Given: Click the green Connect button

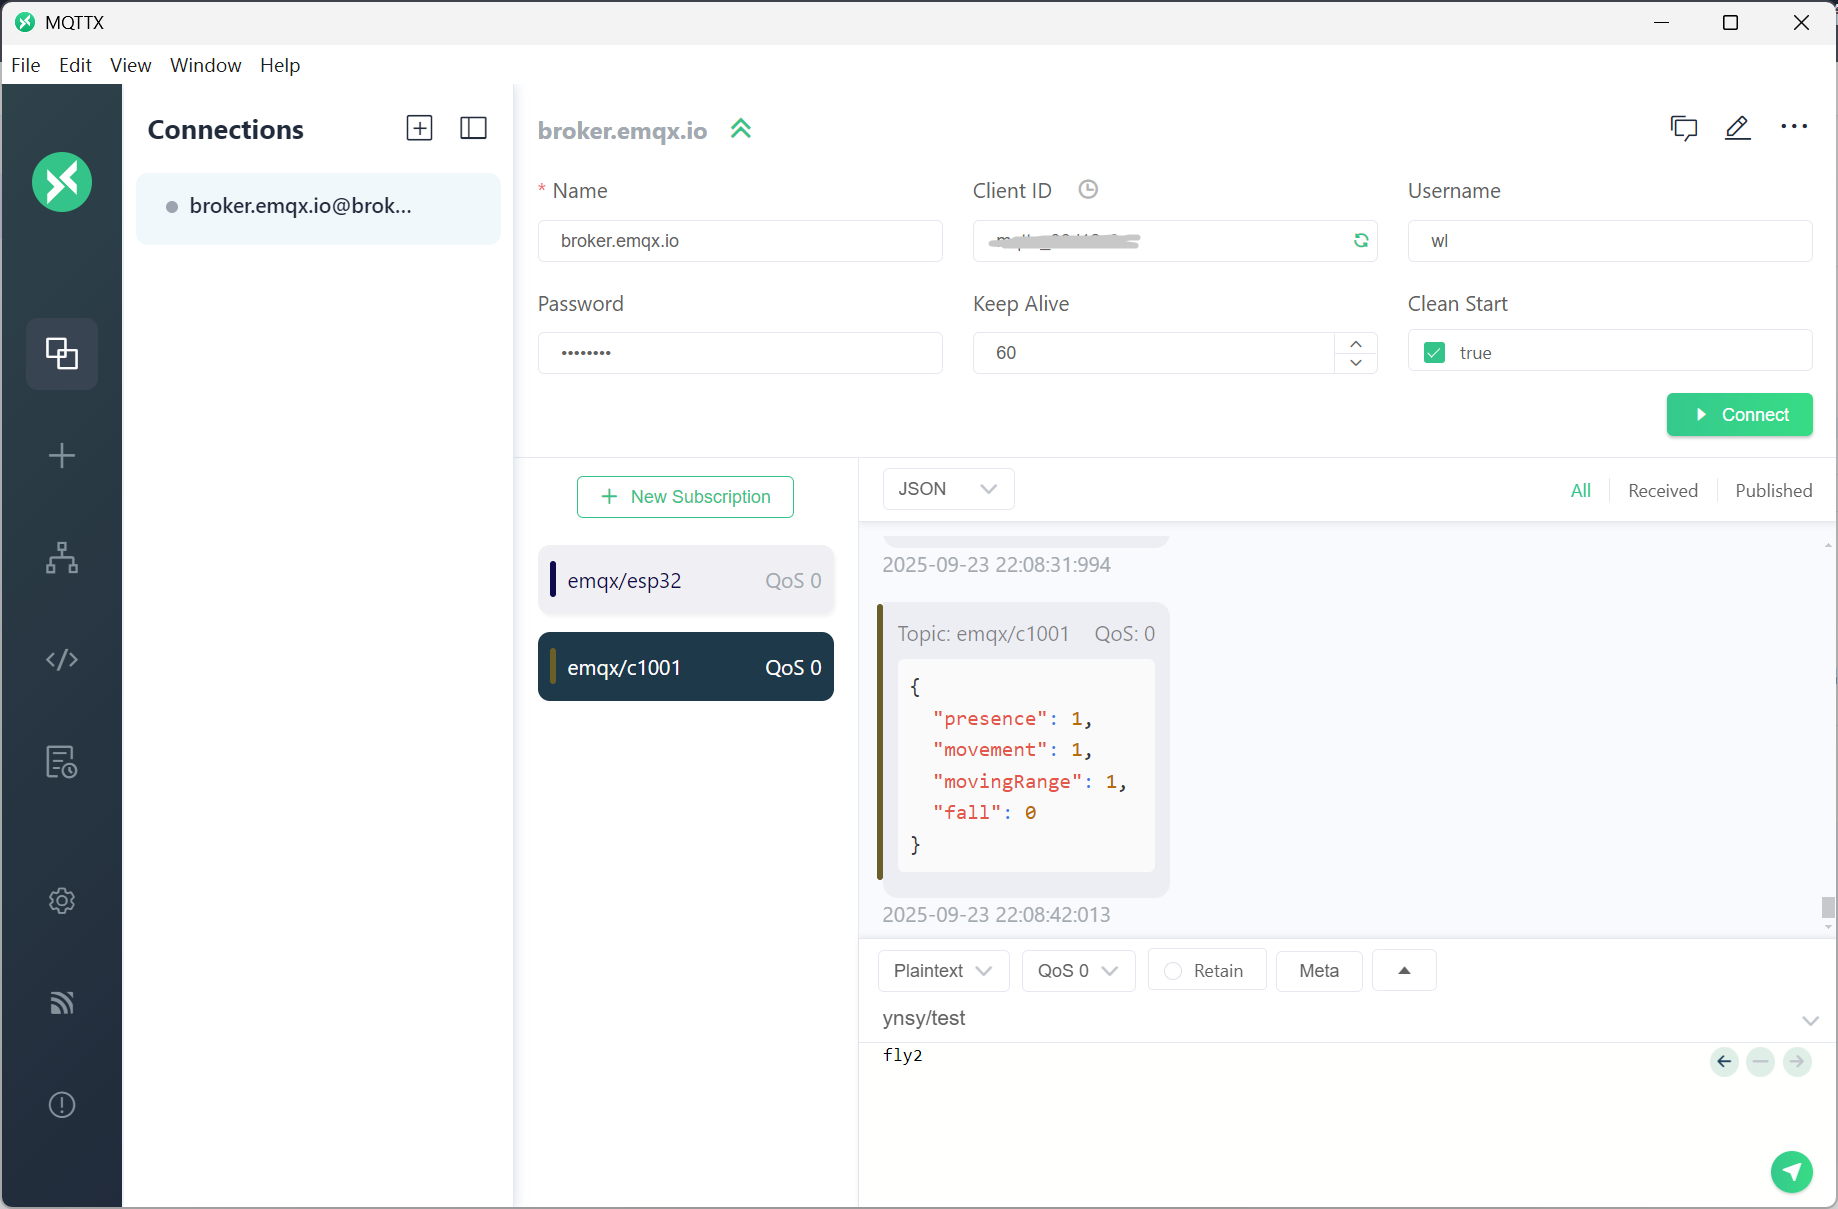Looking at the screenshot, I should click(x=1739, y=415).
